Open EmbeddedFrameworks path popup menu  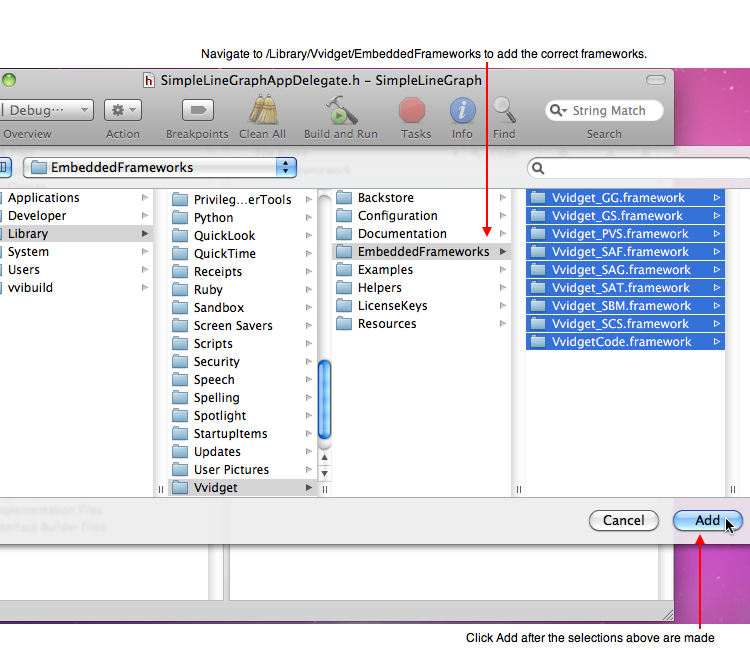pyautogui.click(x=160, y=167)
